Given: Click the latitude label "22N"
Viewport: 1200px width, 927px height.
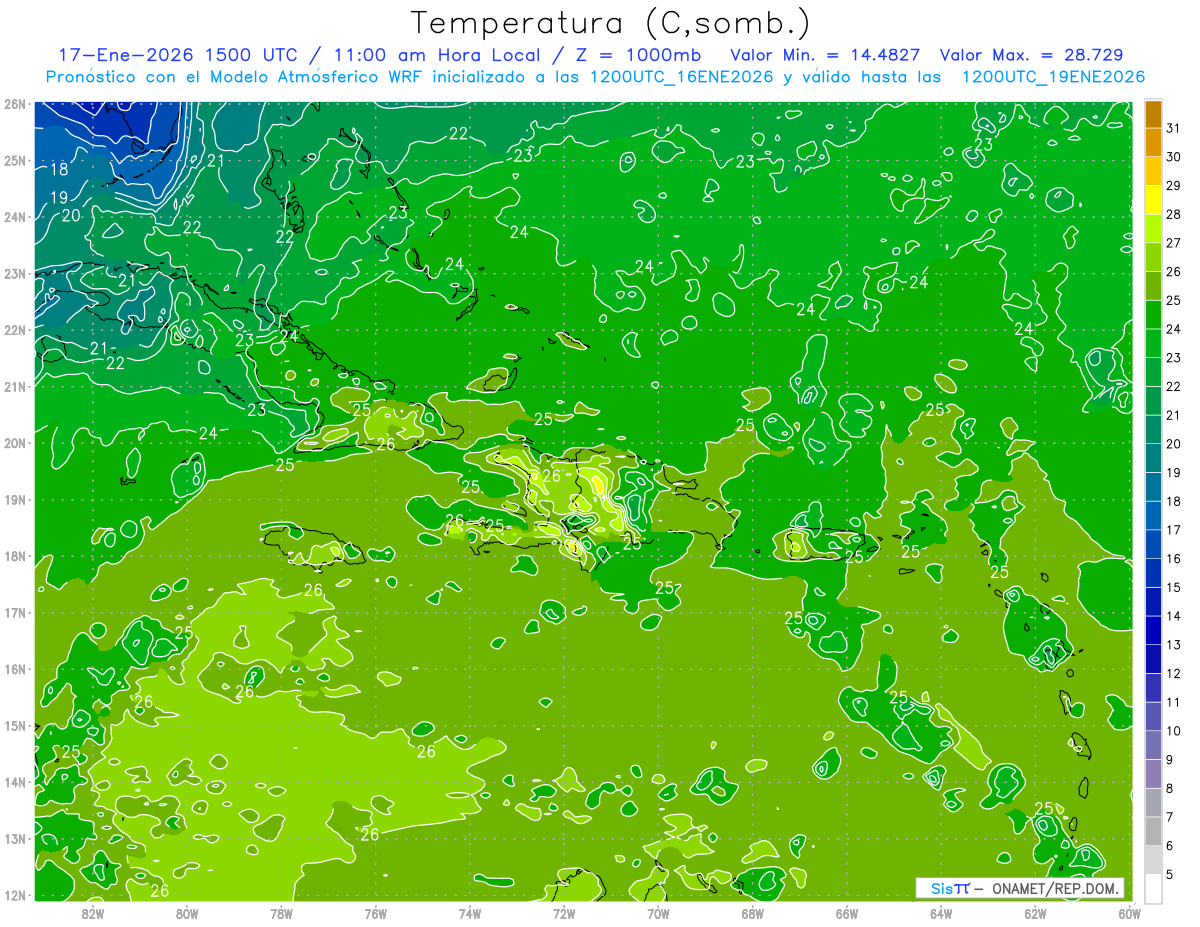Looking at the screenshot, I should click(x=15, y=330).
